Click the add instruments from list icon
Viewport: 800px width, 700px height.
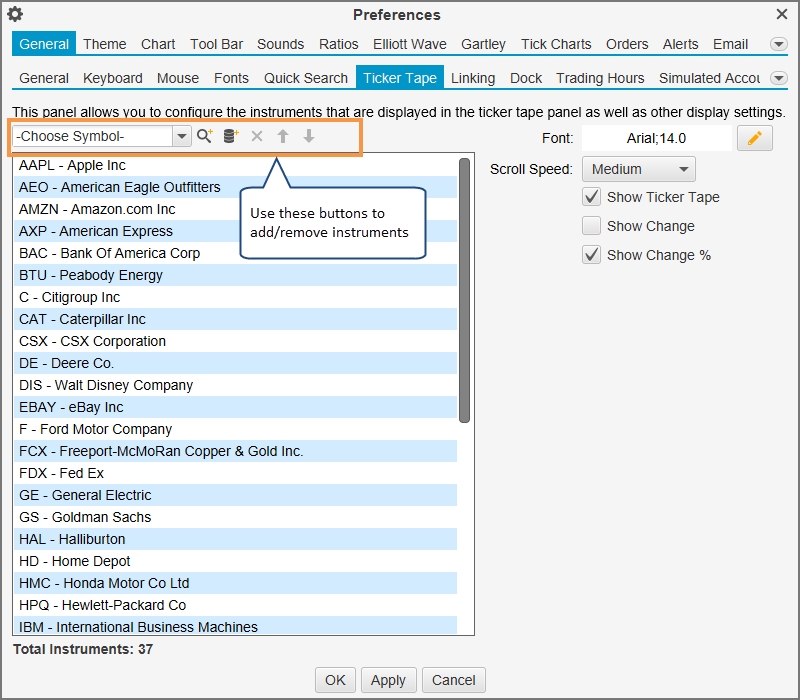pos(231,136)
